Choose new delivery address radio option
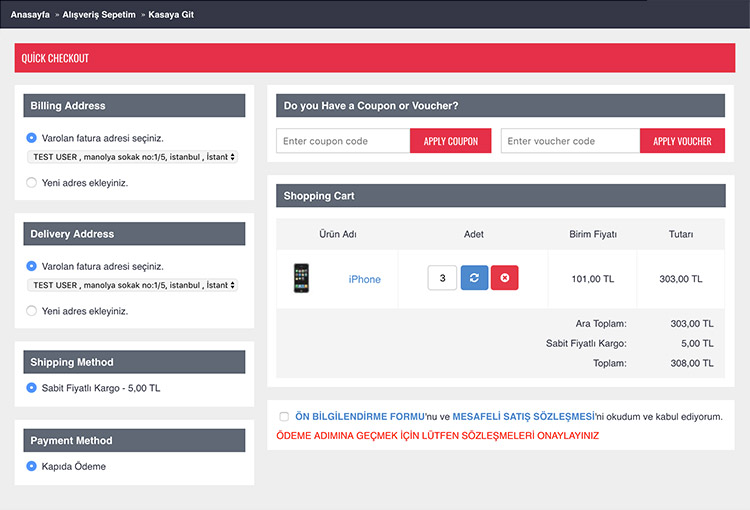 (32, 311)
